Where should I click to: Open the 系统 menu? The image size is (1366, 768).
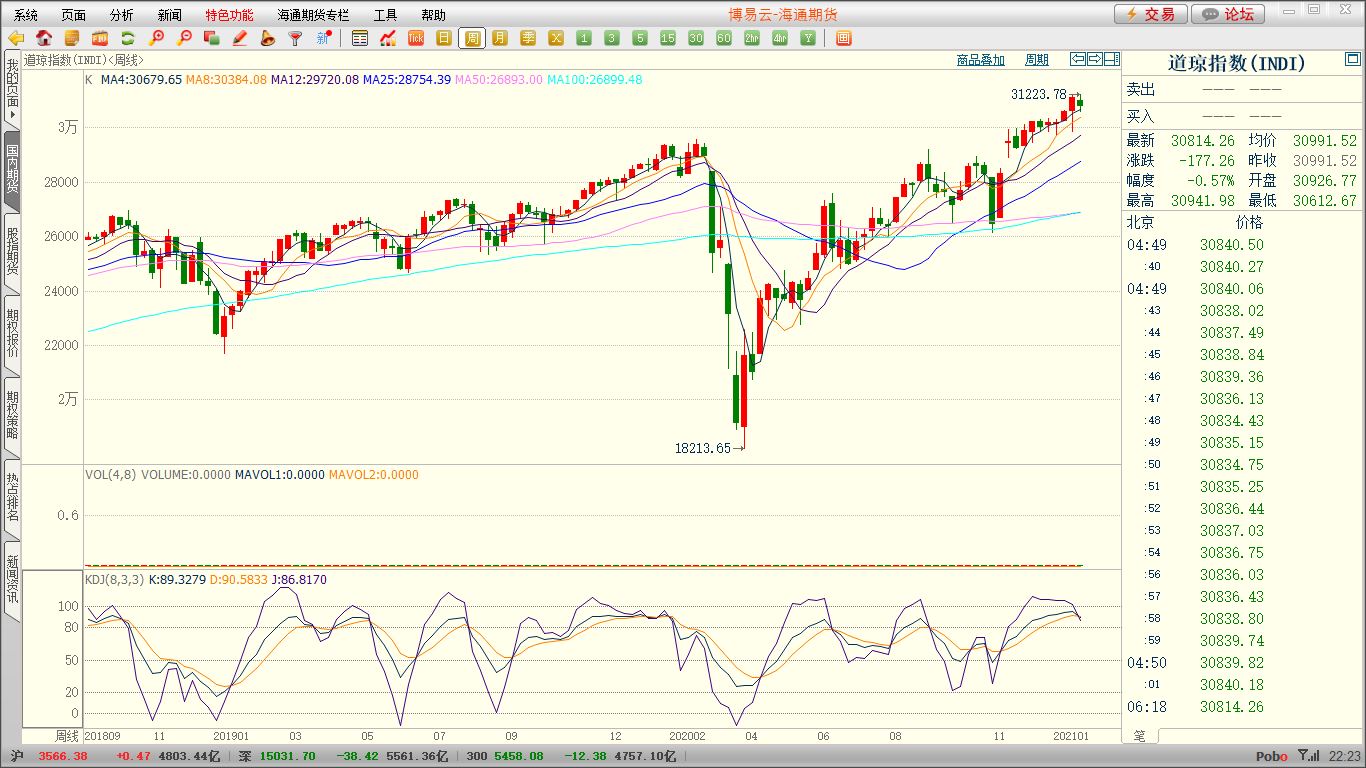tap(26, 15)
